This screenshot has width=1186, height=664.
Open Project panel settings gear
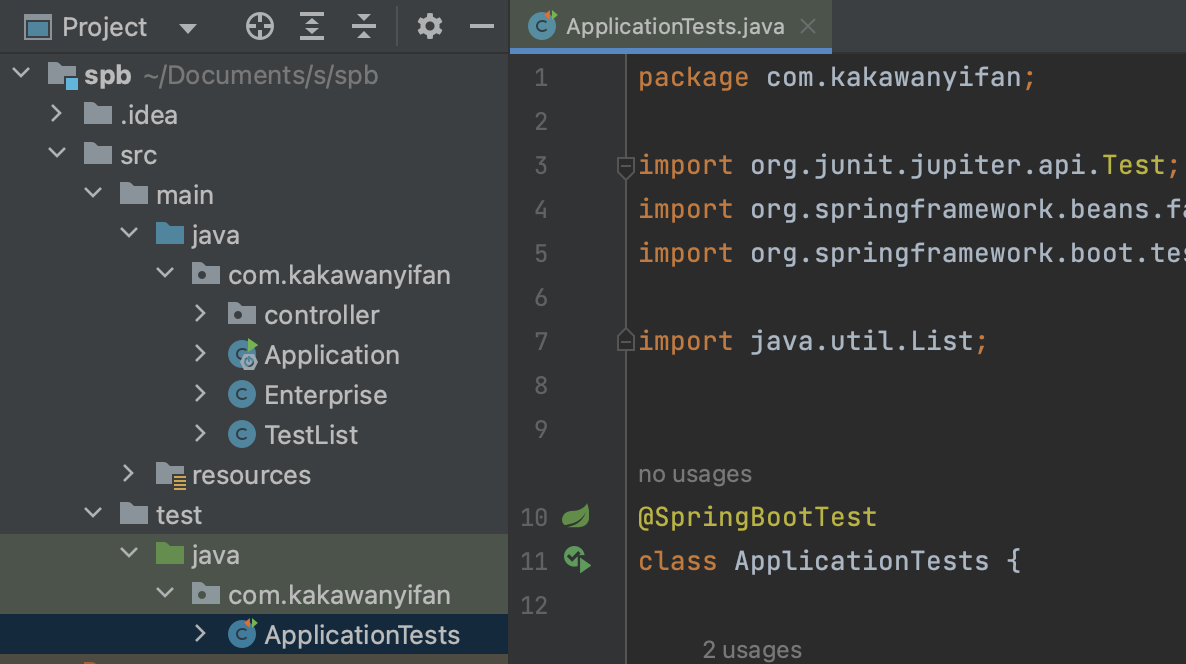click(430, 27)
